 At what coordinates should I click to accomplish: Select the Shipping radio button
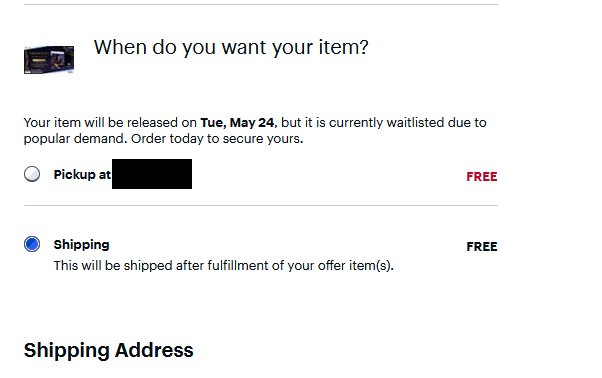pyautogui.click(x=32, y=244)
